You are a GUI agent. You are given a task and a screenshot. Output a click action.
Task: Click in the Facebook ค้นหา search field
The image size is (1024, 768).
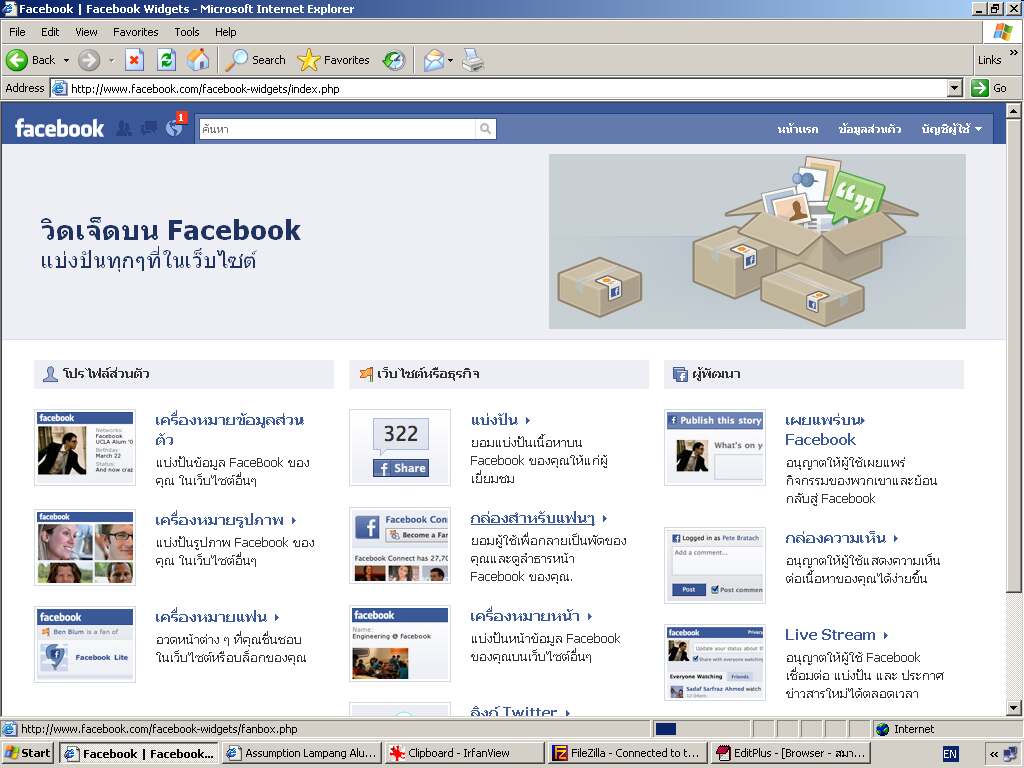(x=336, y=129)
